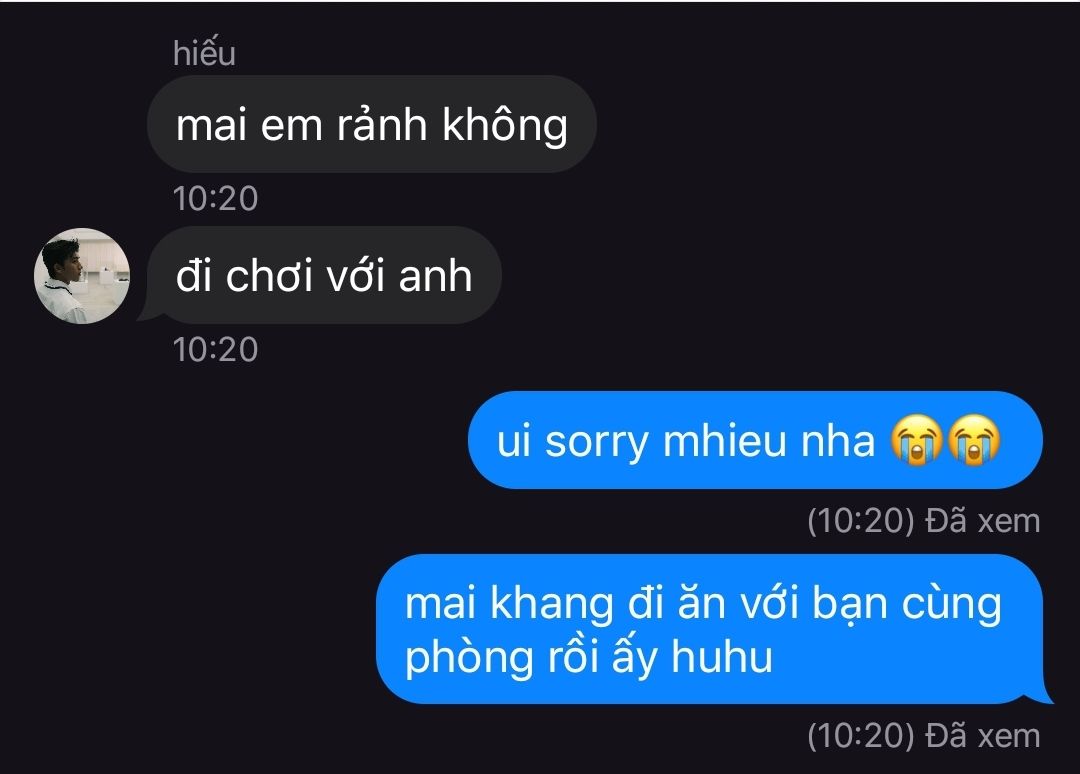Image resolution: width=1080 pixels, height=774 pixels.
Task: Click the word 'sorry' in the blue message
Action: (x=597, y=441)
